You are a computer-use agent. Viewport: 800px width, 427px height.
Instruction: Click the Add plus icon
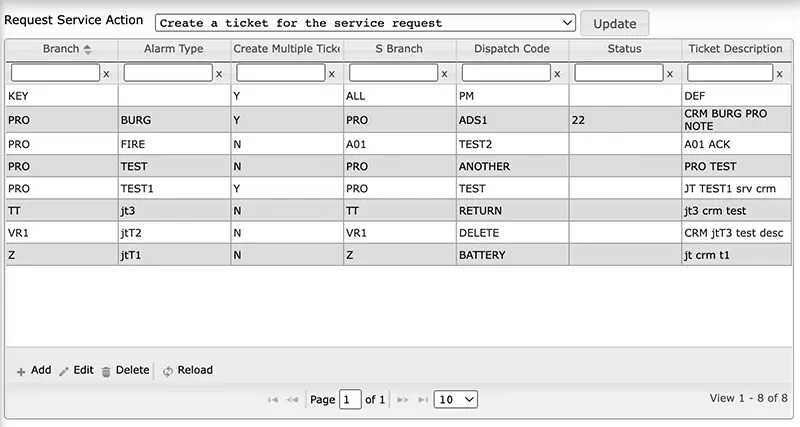(x=21, y=372)
